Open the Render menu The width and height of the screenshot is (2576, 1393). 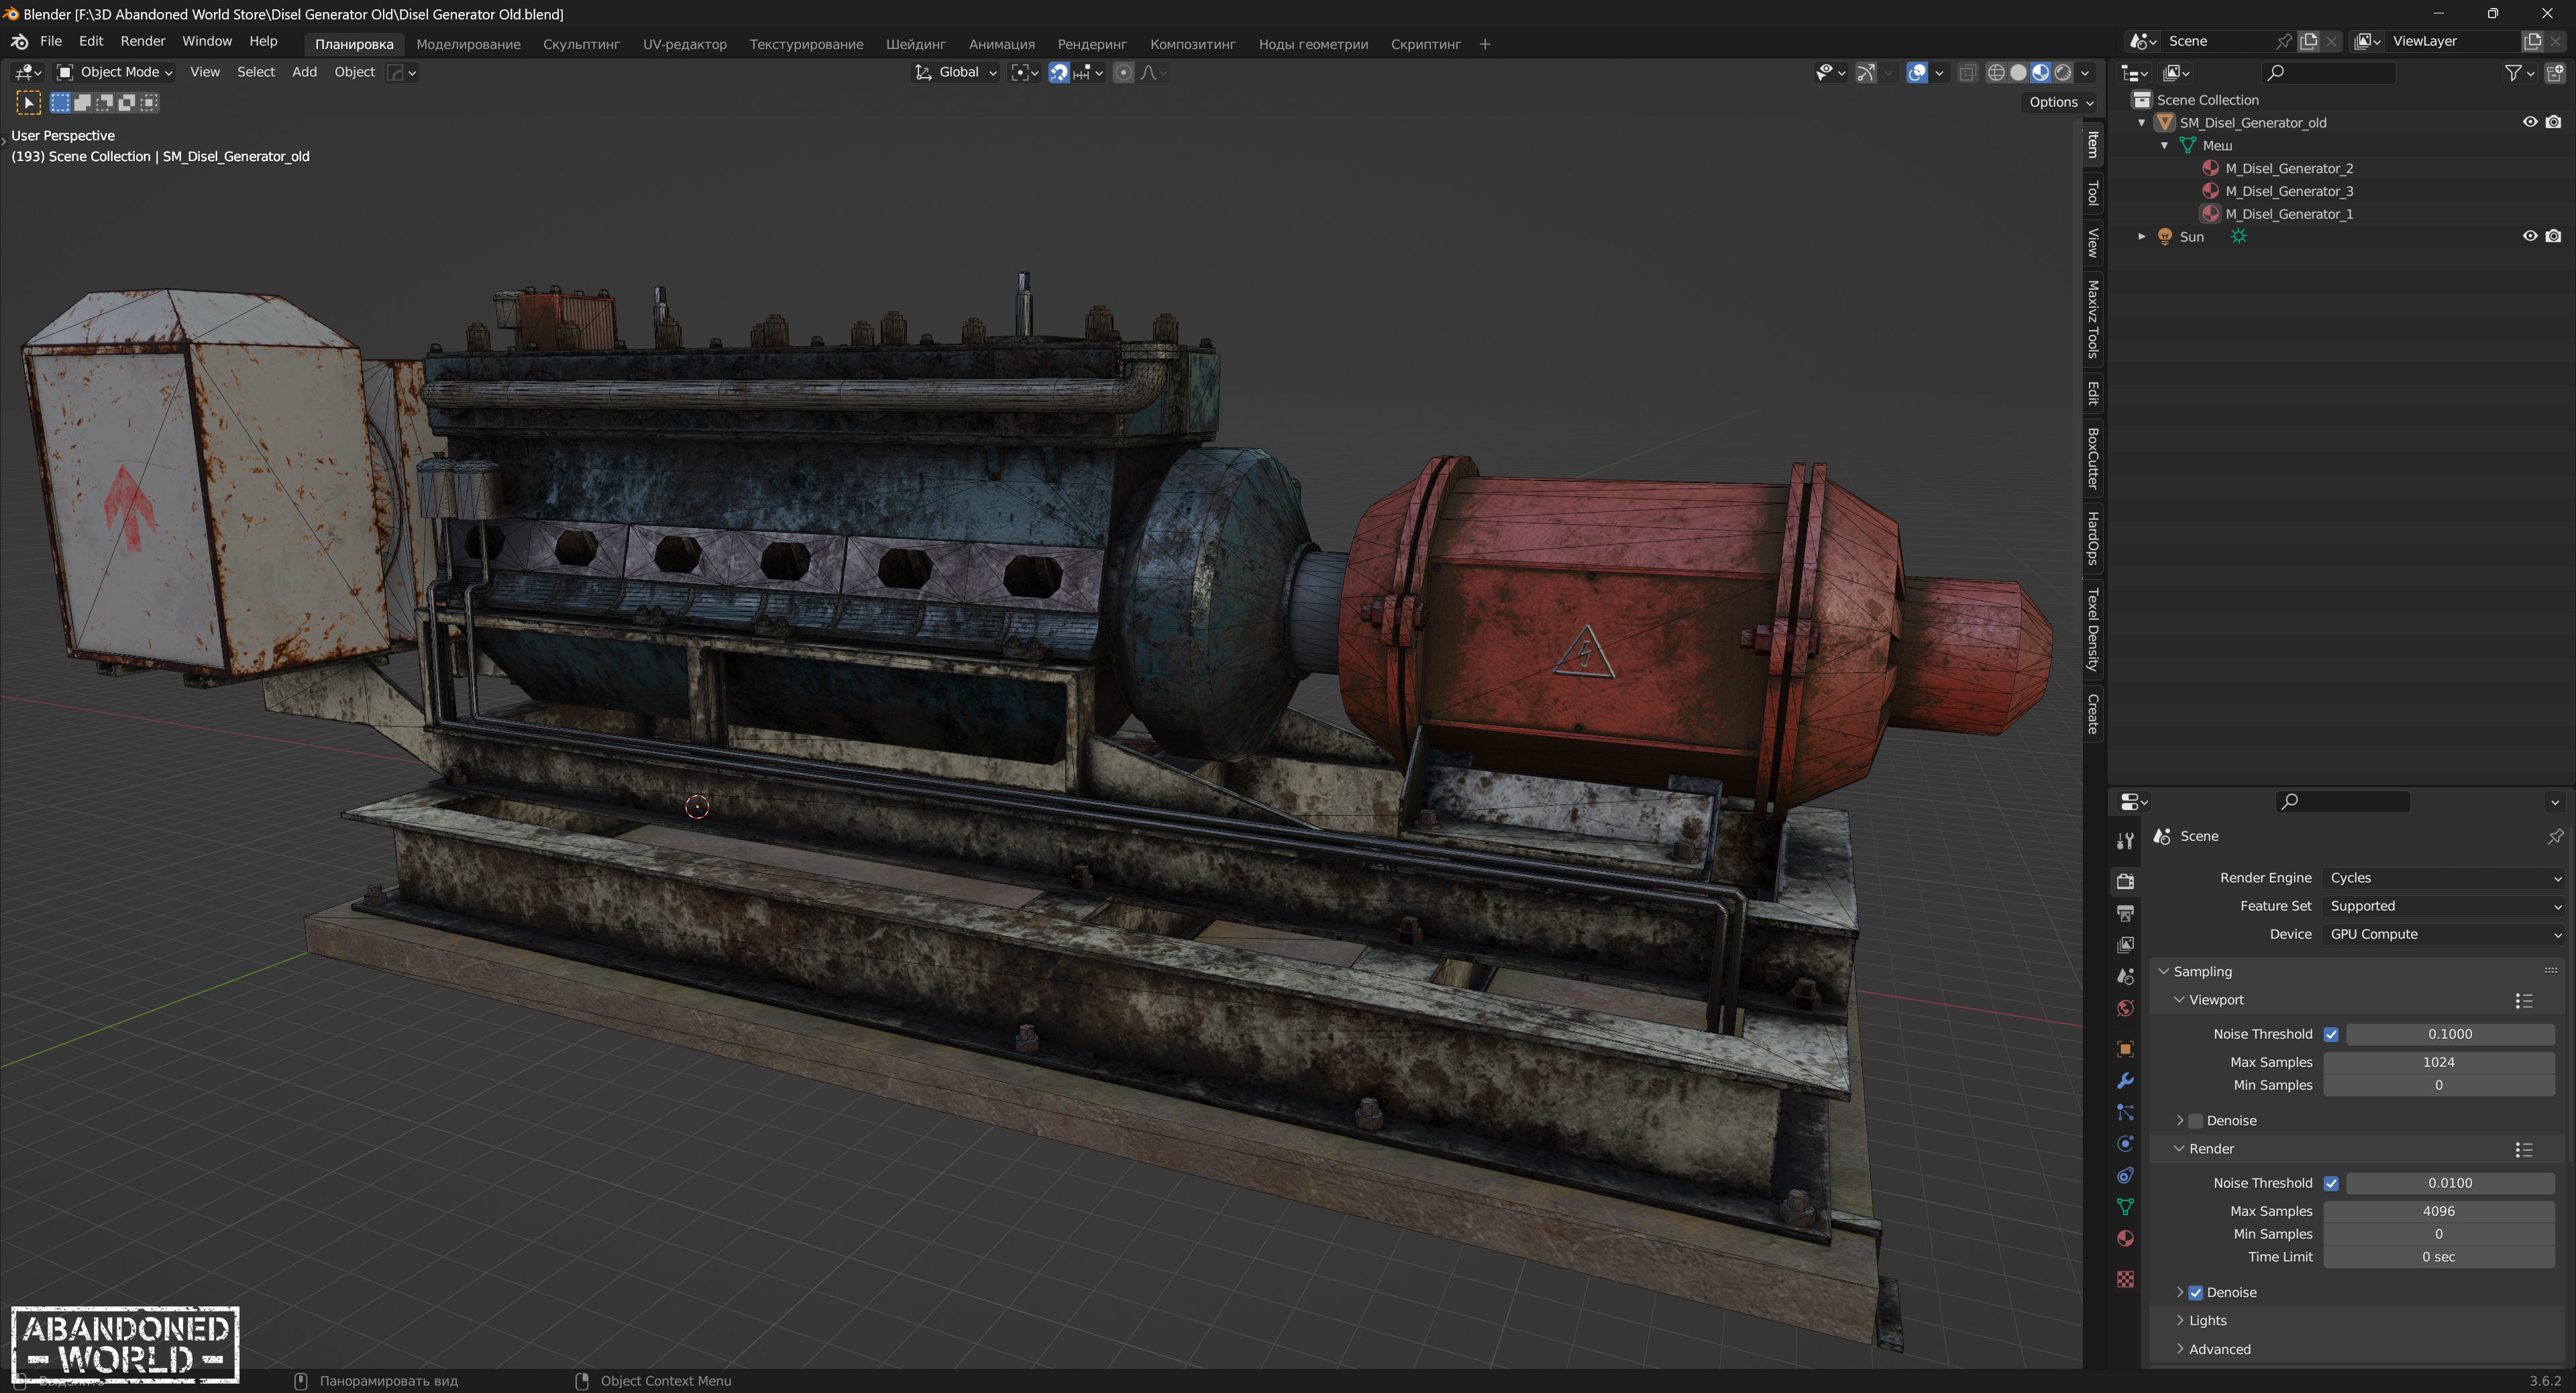click(x=143, y=41)
